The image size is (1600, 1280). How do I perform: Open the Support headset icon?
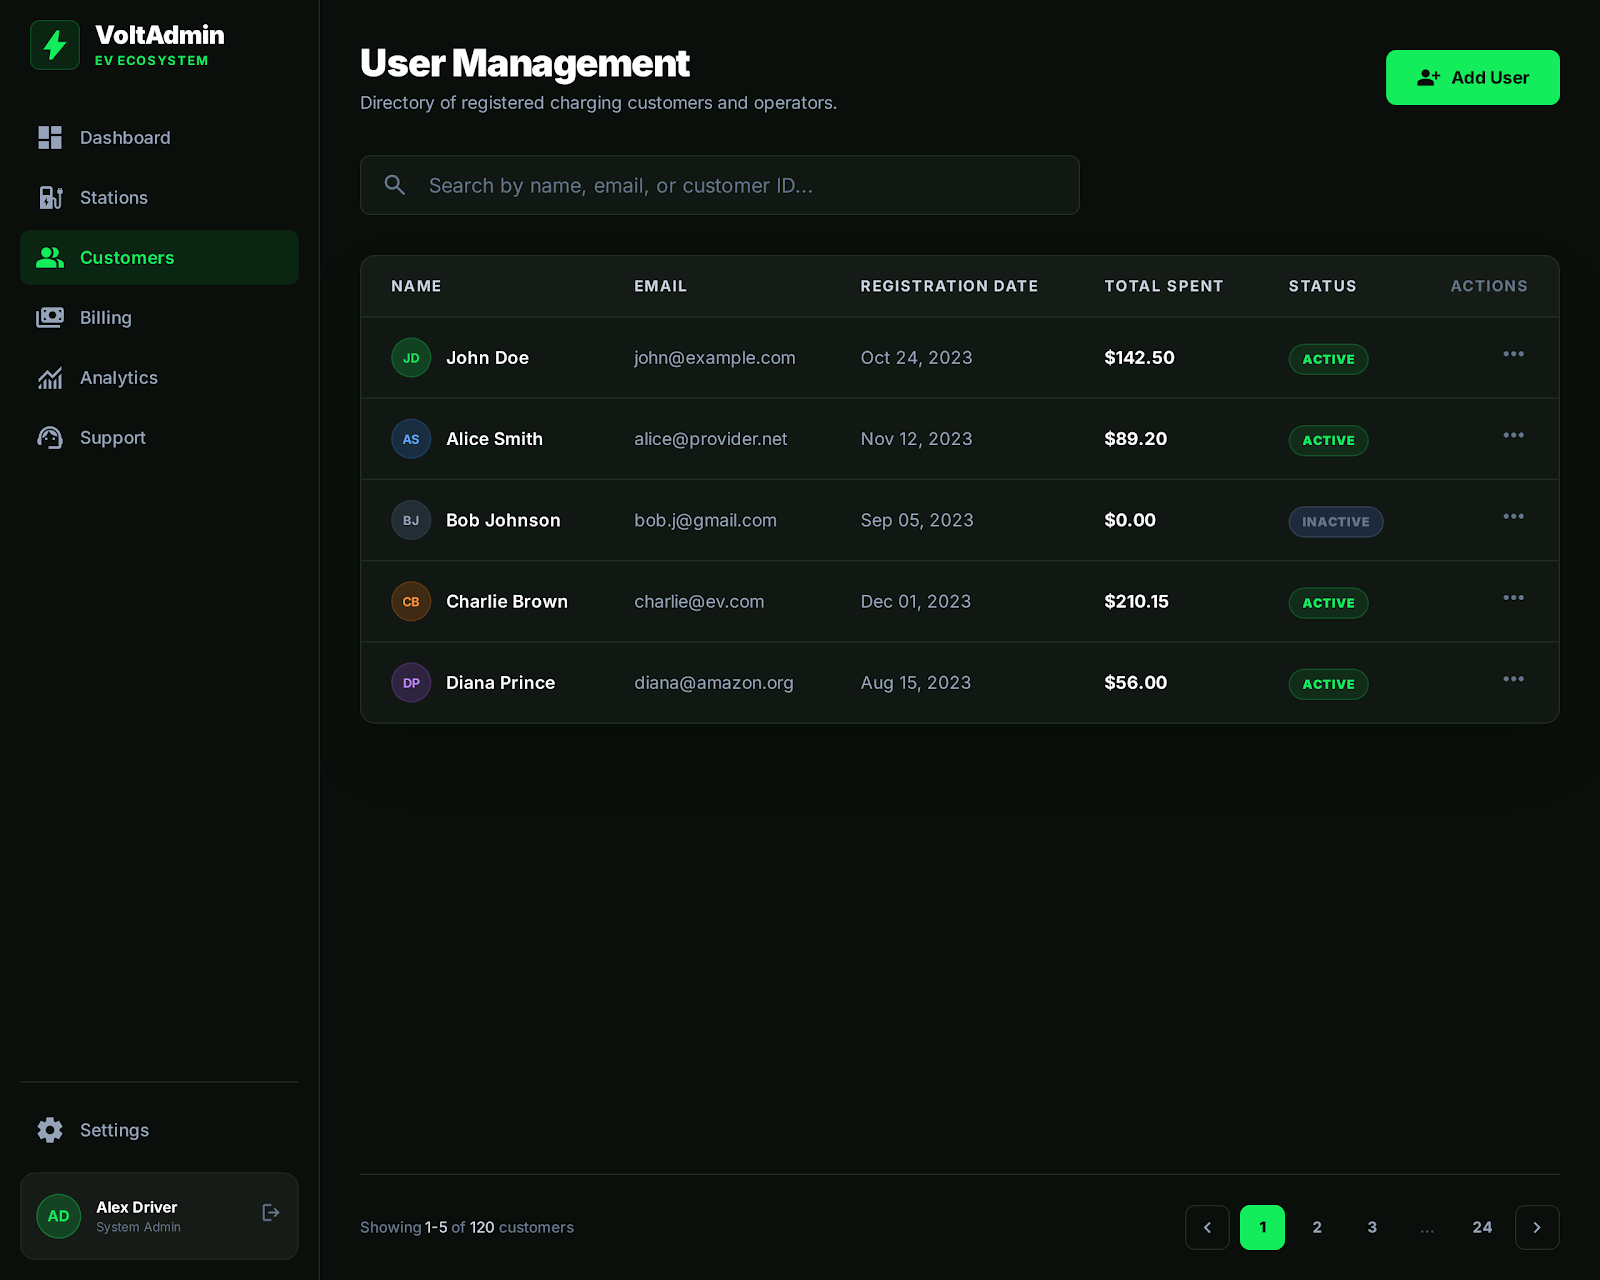pos(50,437)
